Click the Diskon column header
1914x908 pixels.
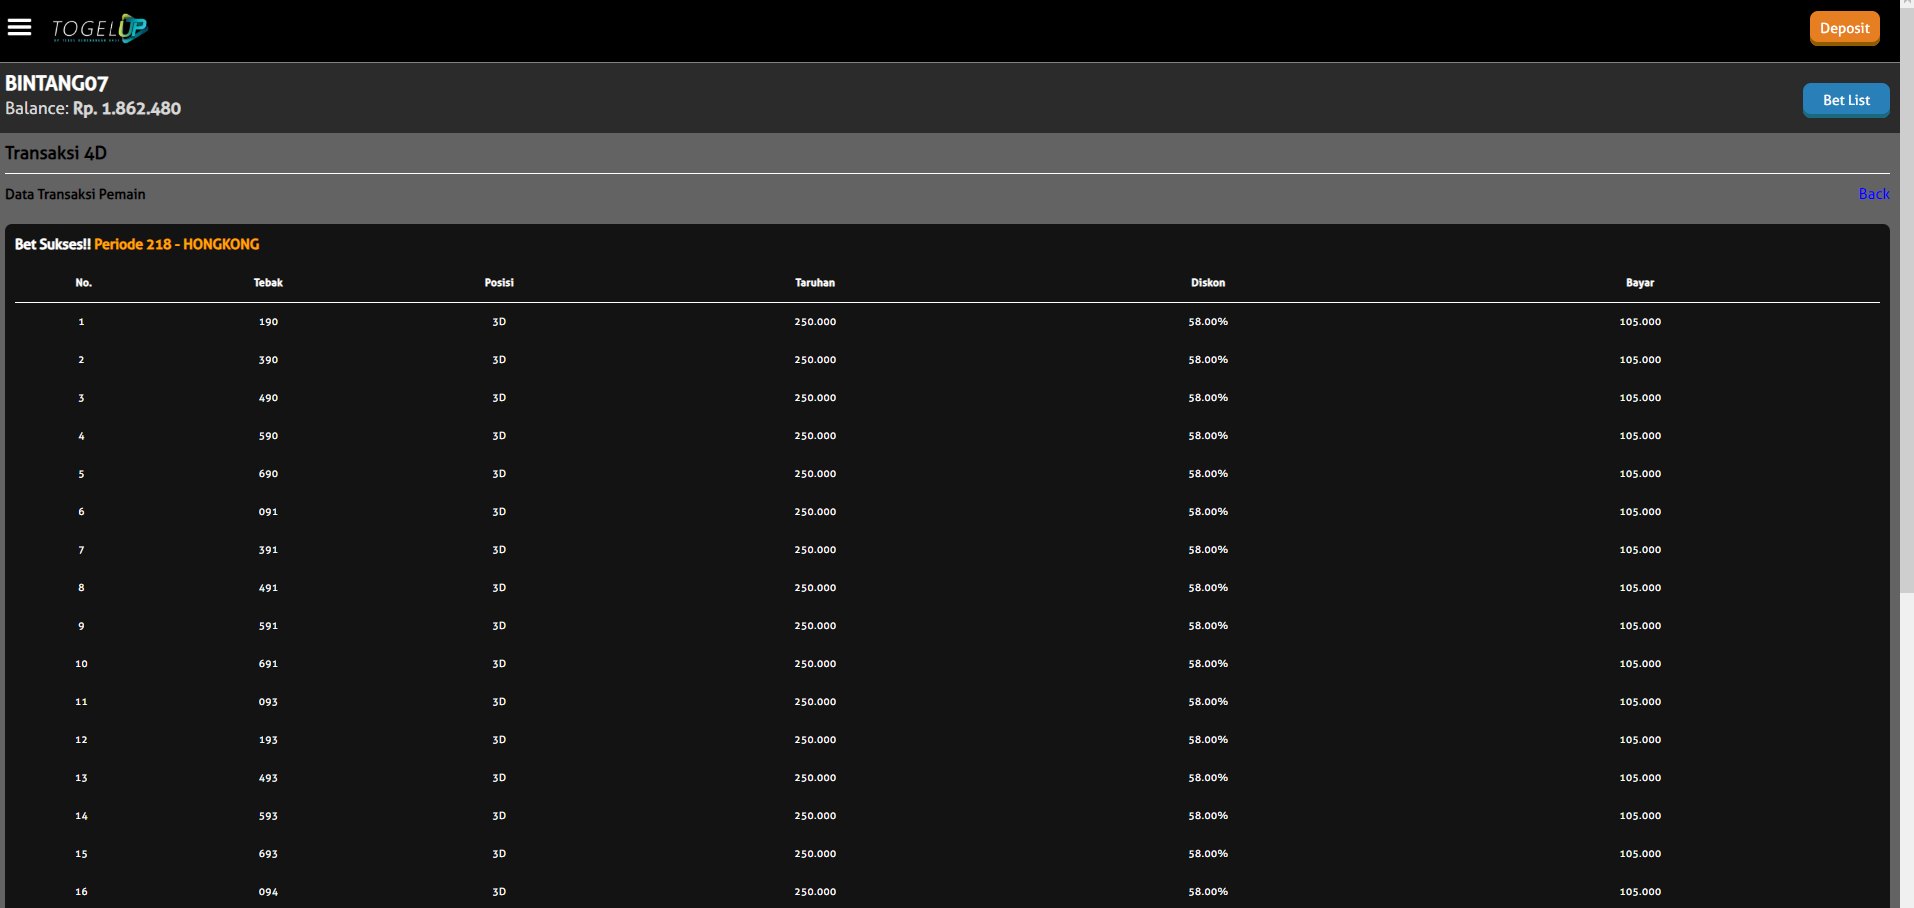pyautogui.click(x=1208, y=283)
